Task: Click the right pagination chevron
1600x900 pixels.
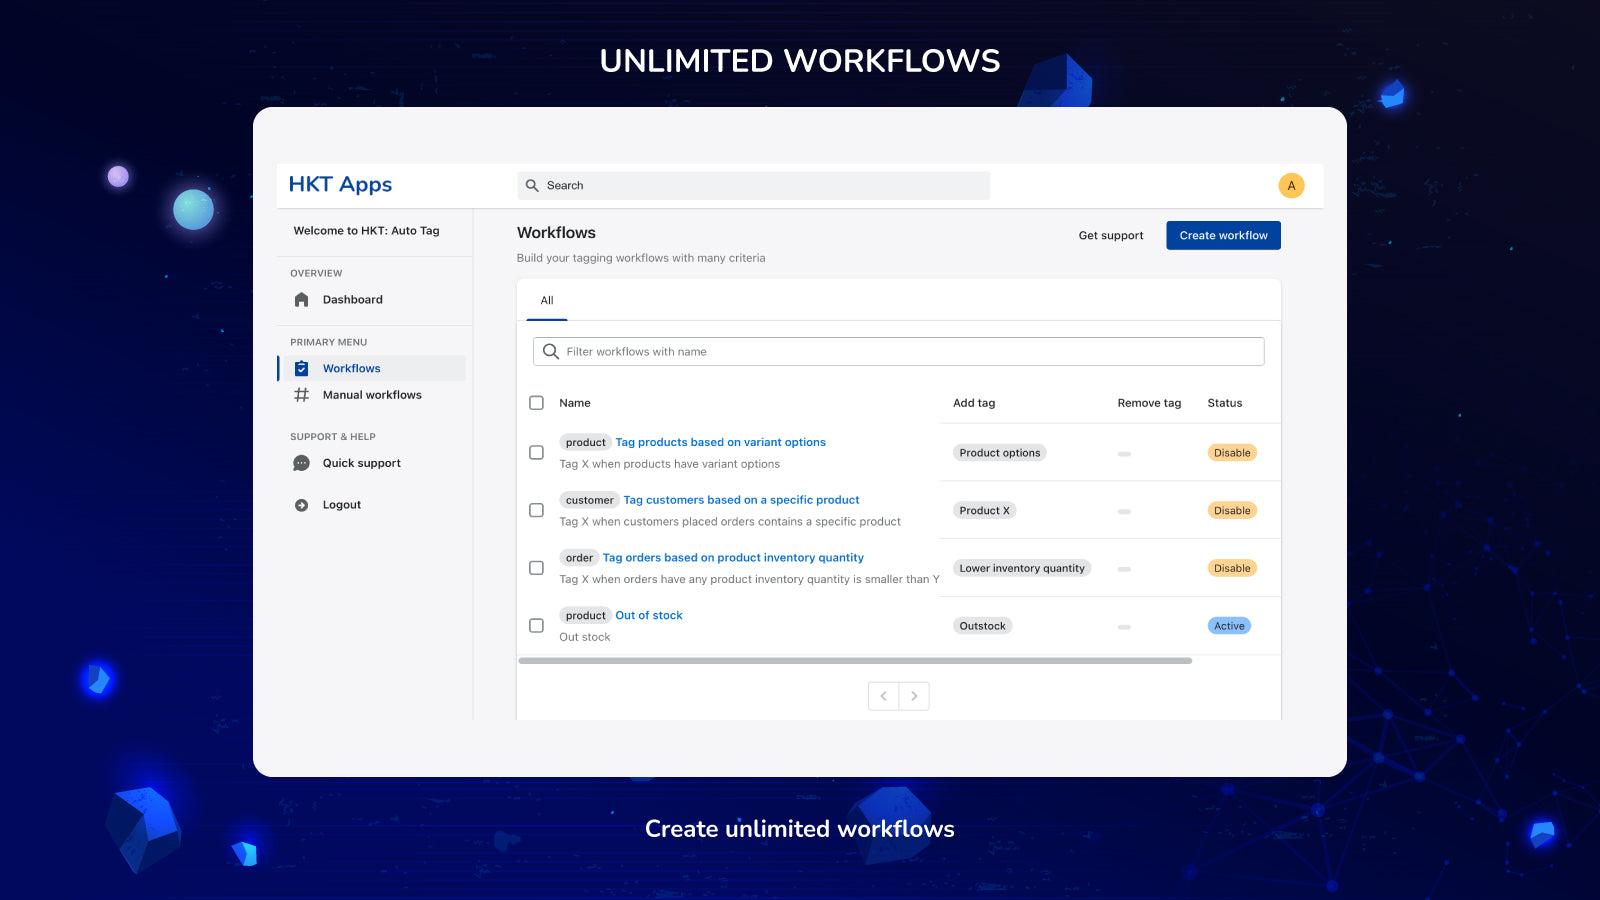Action: pos(914,696)
